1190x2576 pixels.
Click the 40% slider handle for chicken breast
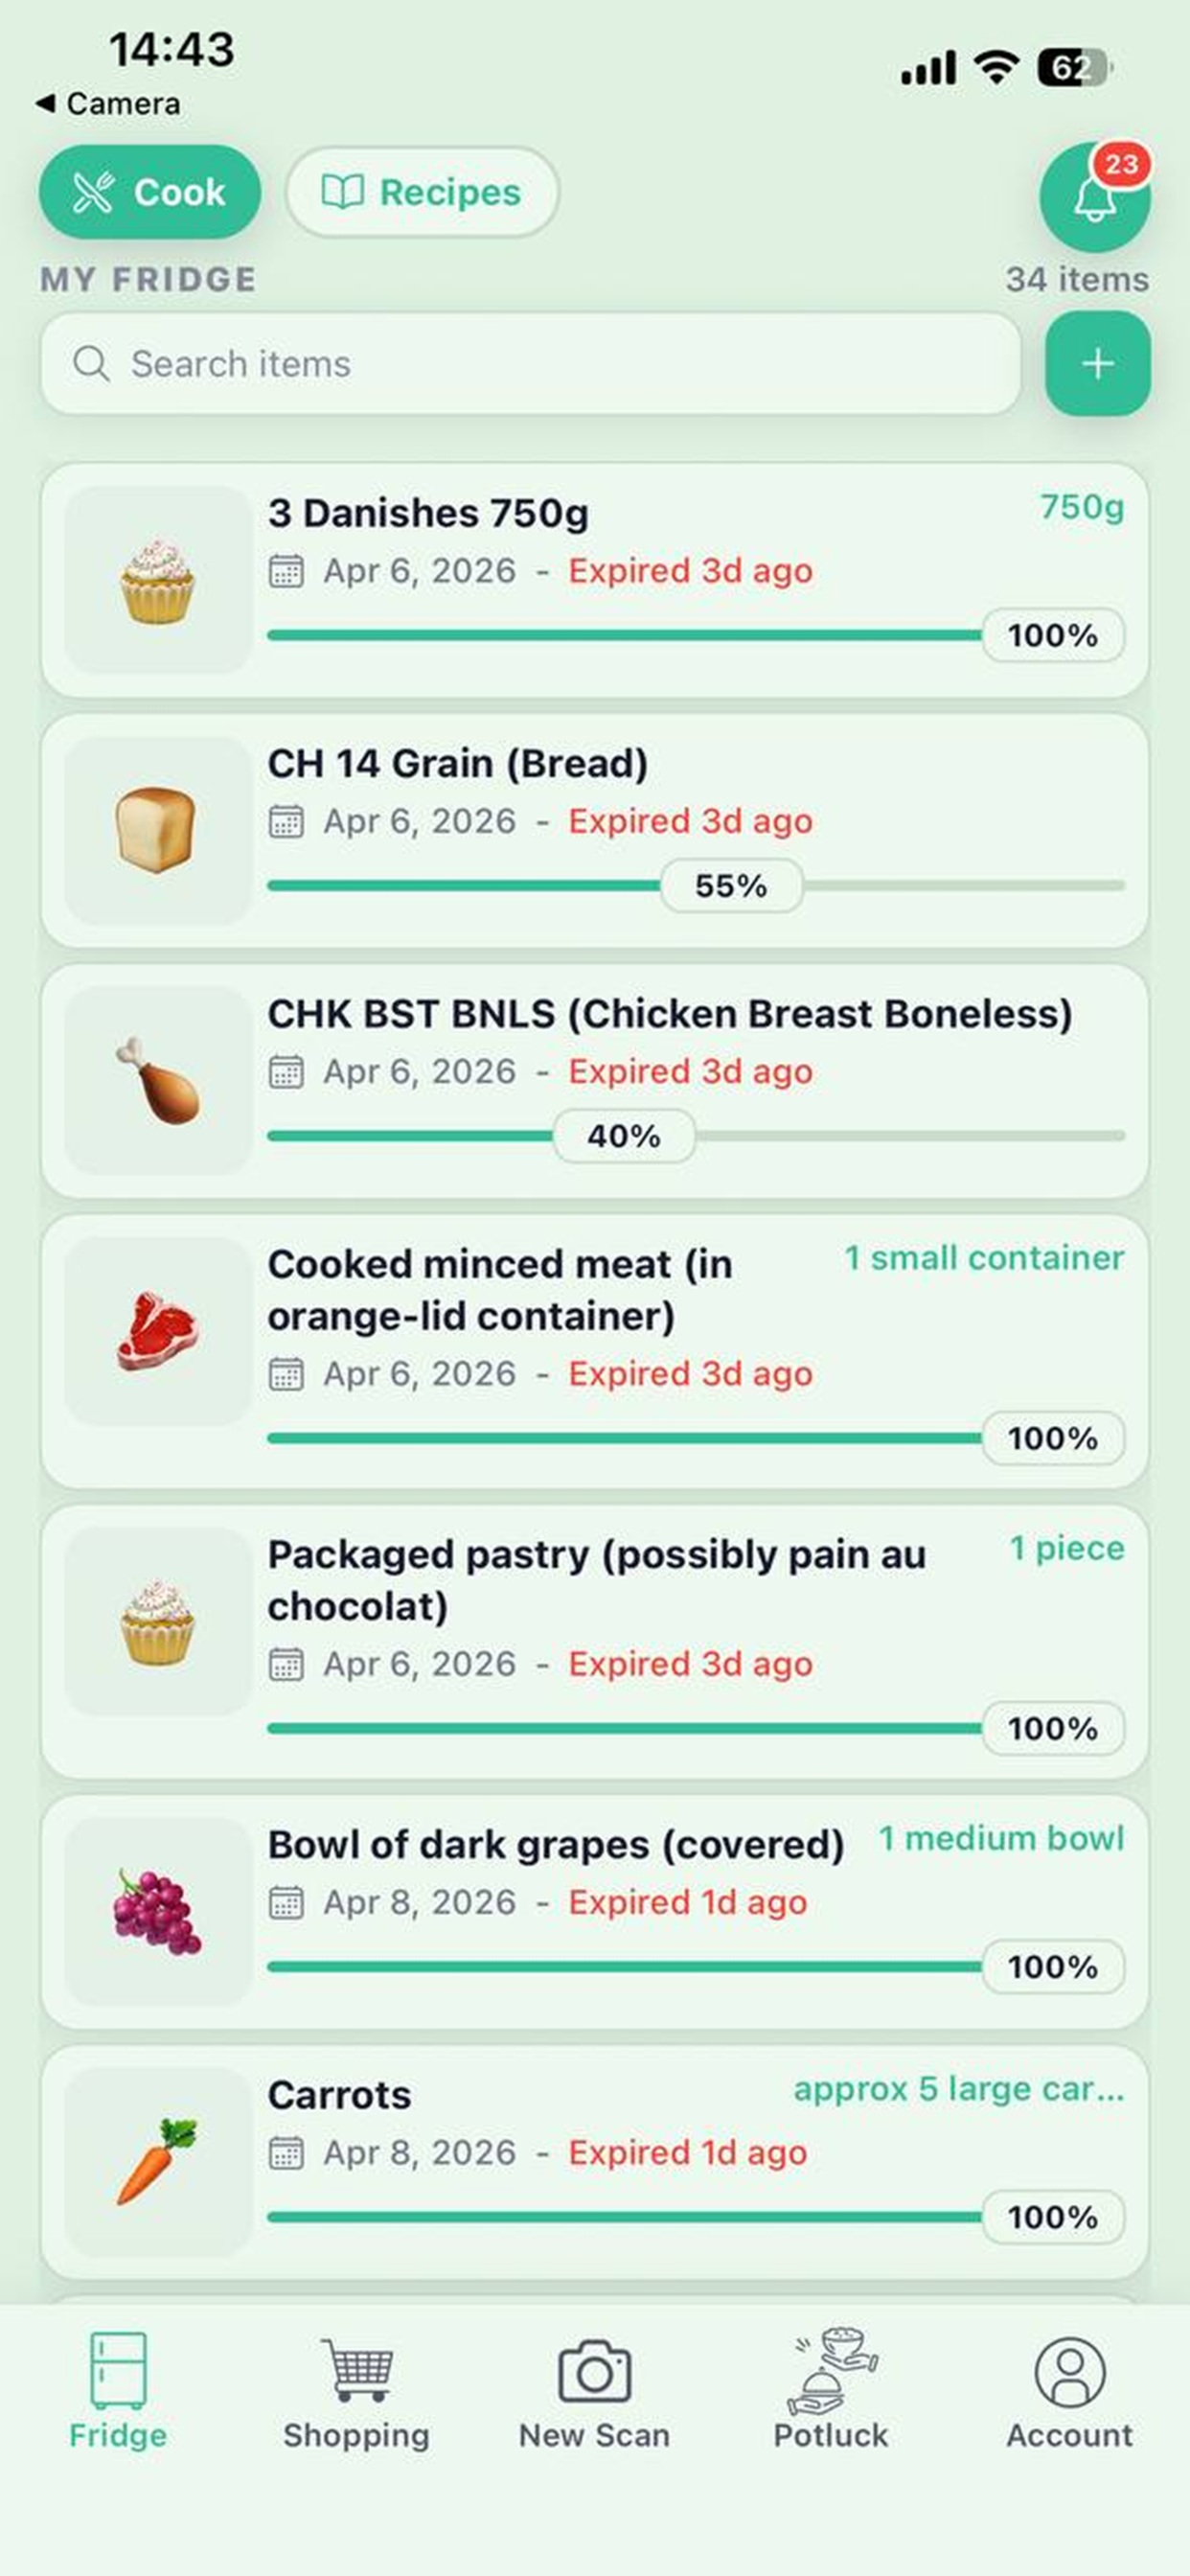coord(624,1136)
